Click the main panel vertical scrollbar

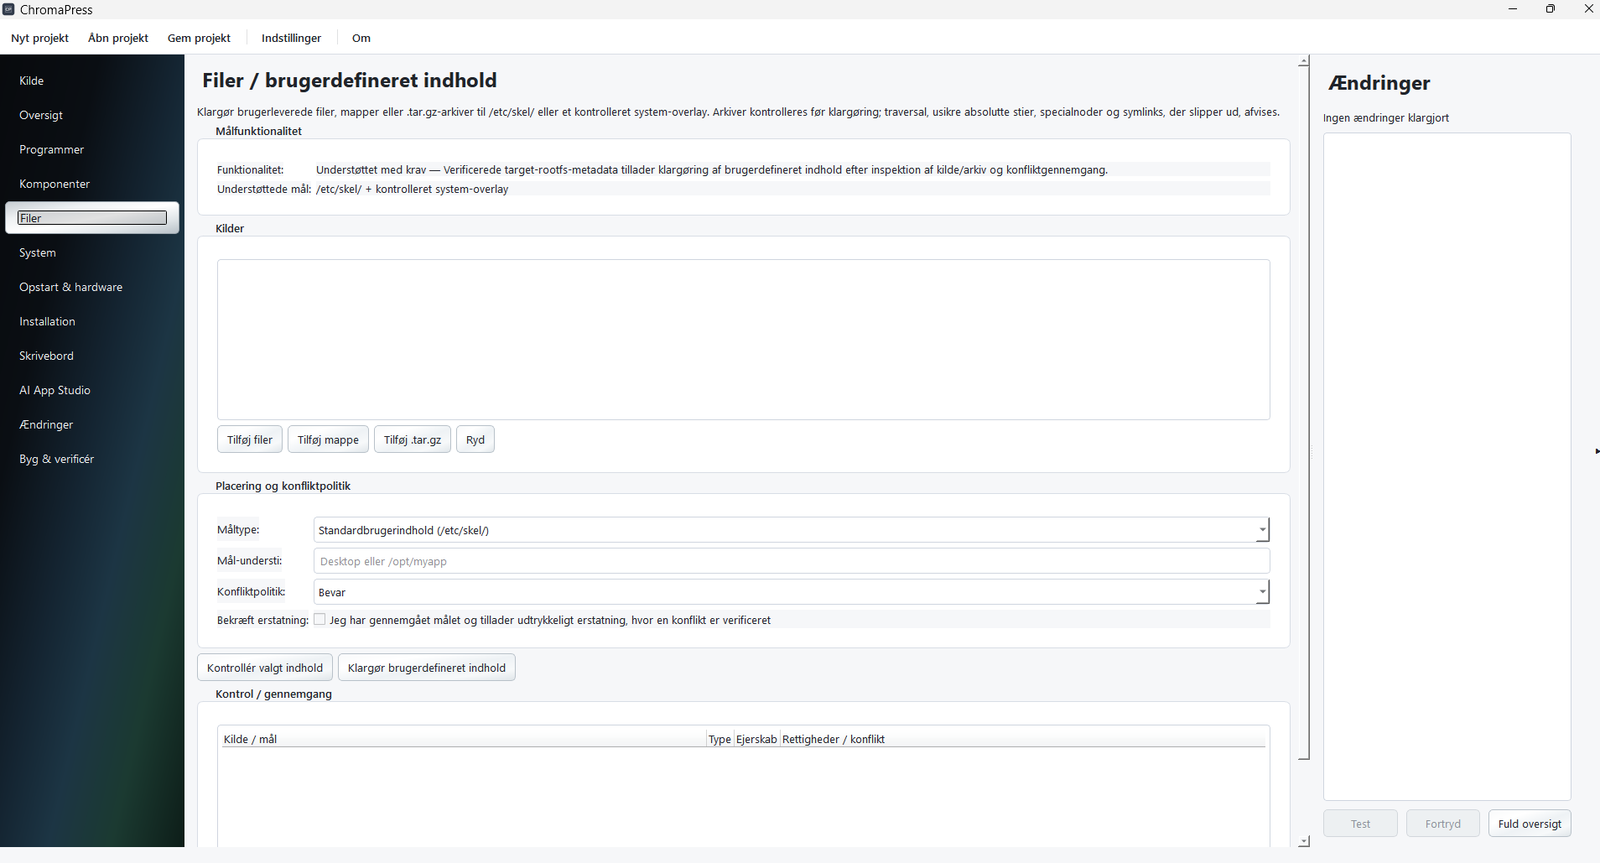point(1304,414)
